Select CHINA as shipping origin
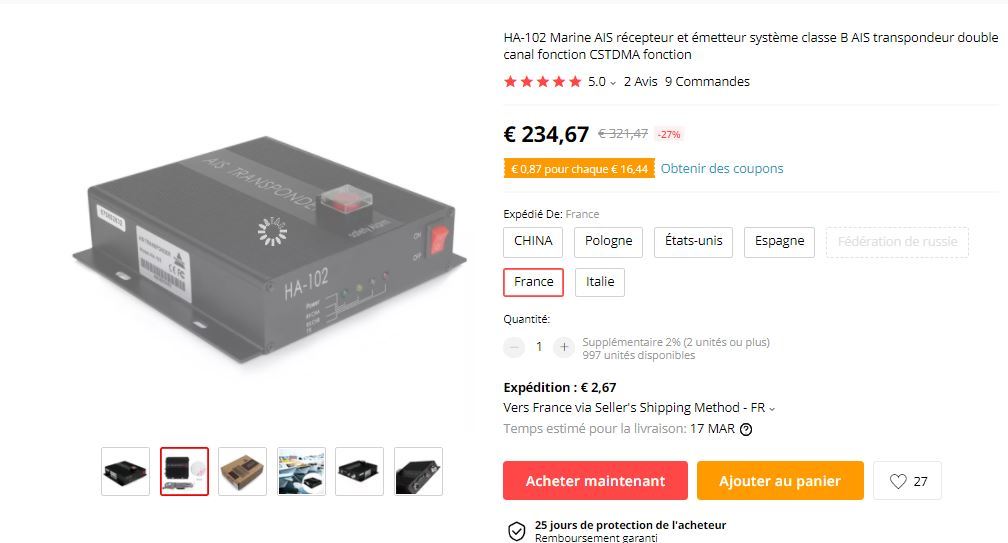 tap(533, 242)
